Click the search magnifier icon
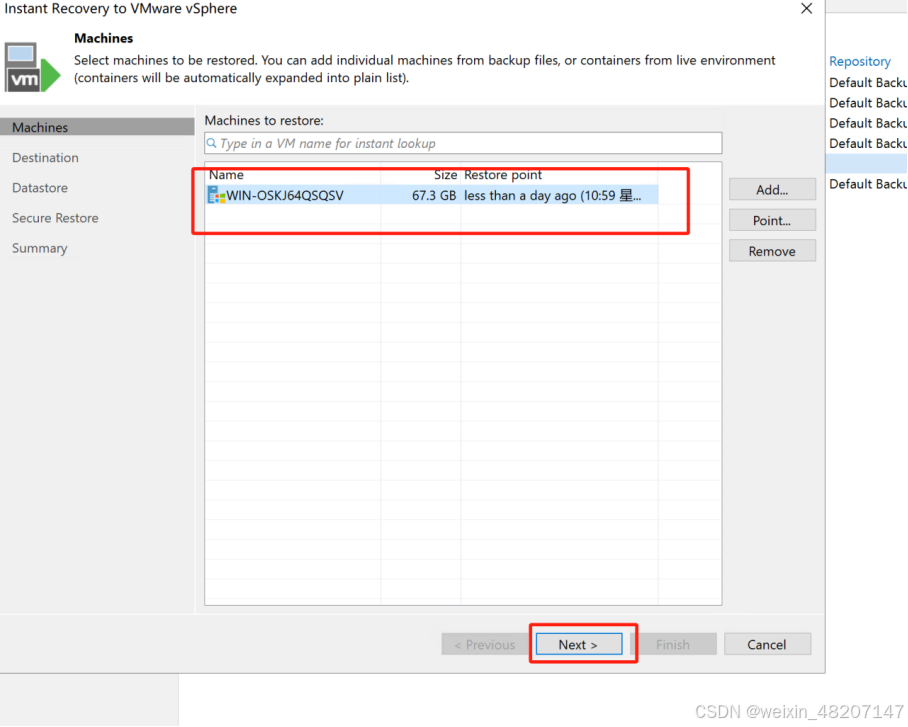908x727 pixels. click(x=212, y=143)
